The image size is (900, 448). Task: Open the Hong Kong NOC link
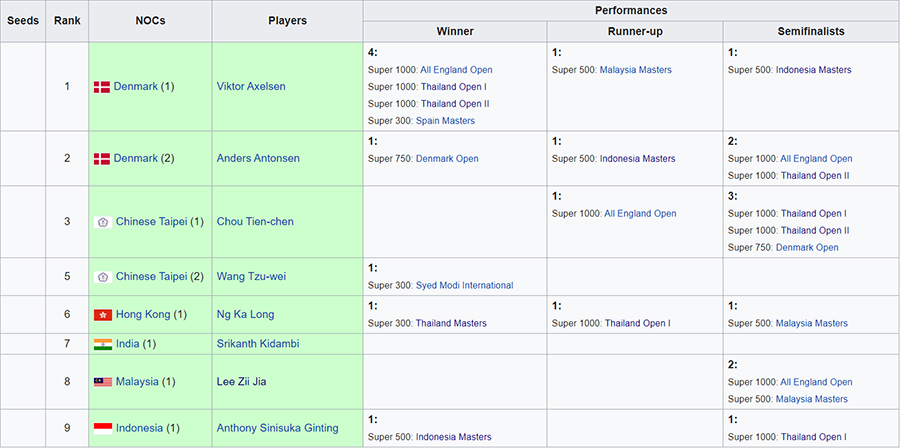[143, 314]
